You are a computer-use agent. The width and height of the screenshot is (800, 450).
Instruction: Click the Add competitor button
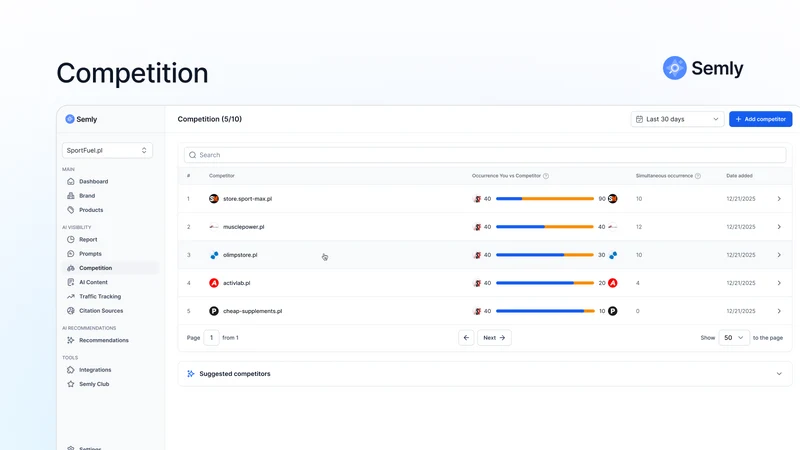[x=760, y=119]
